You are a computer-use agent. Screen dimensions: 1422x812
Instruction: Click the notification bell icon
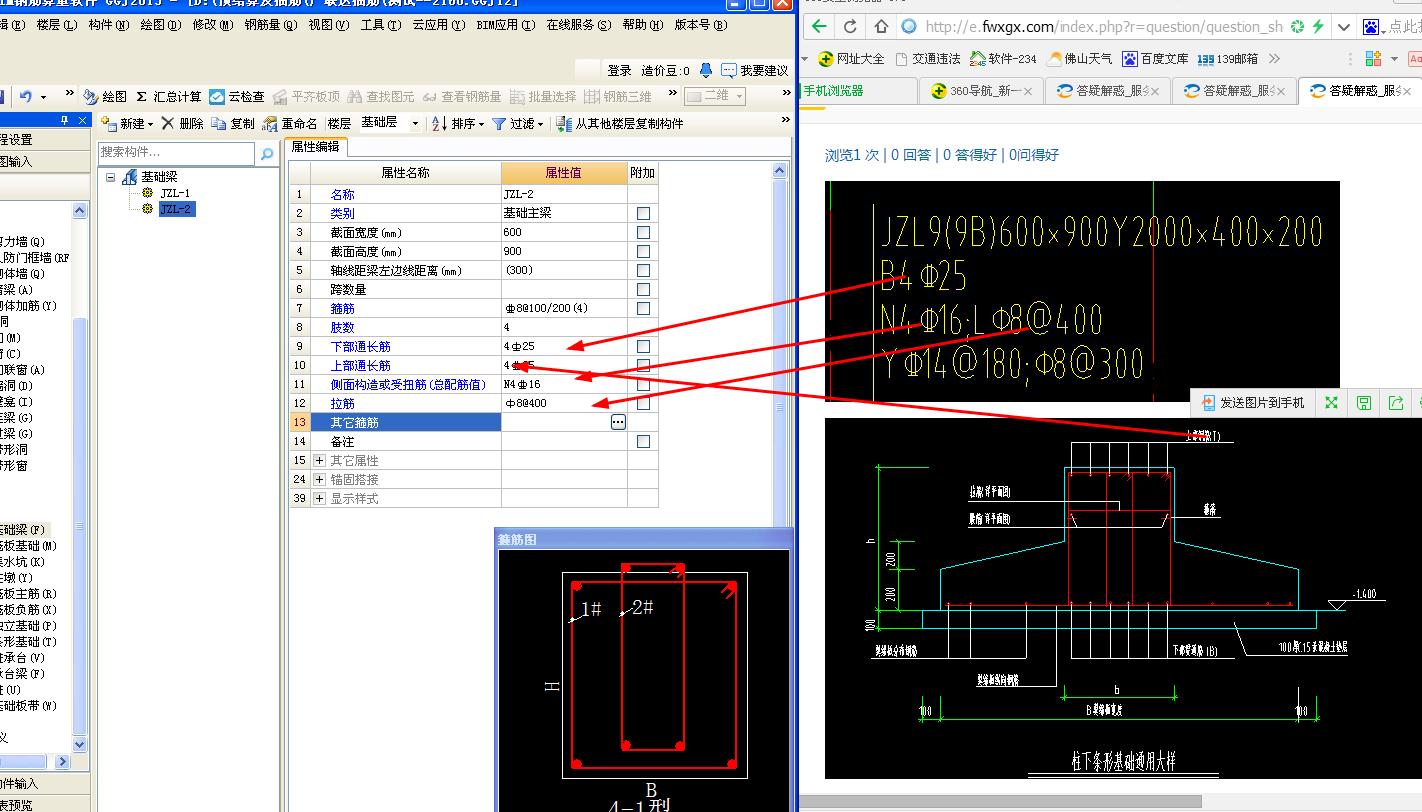pyautogui.click(x=706, y=70)
